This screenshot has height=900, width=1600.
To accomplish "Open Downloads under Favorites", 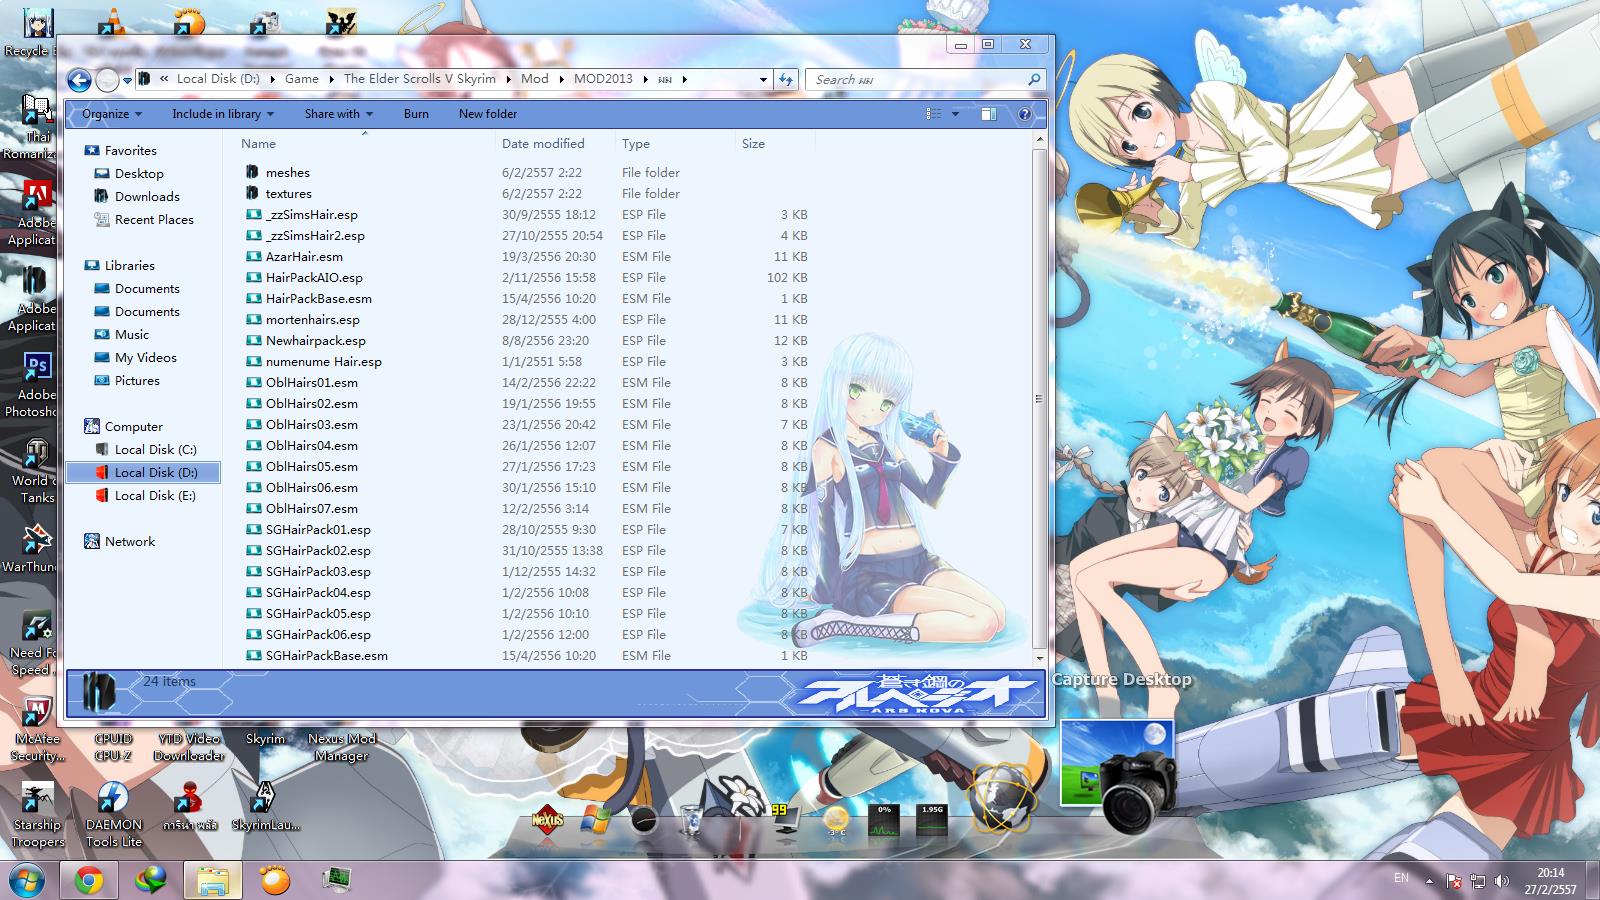I will (147, 197).
